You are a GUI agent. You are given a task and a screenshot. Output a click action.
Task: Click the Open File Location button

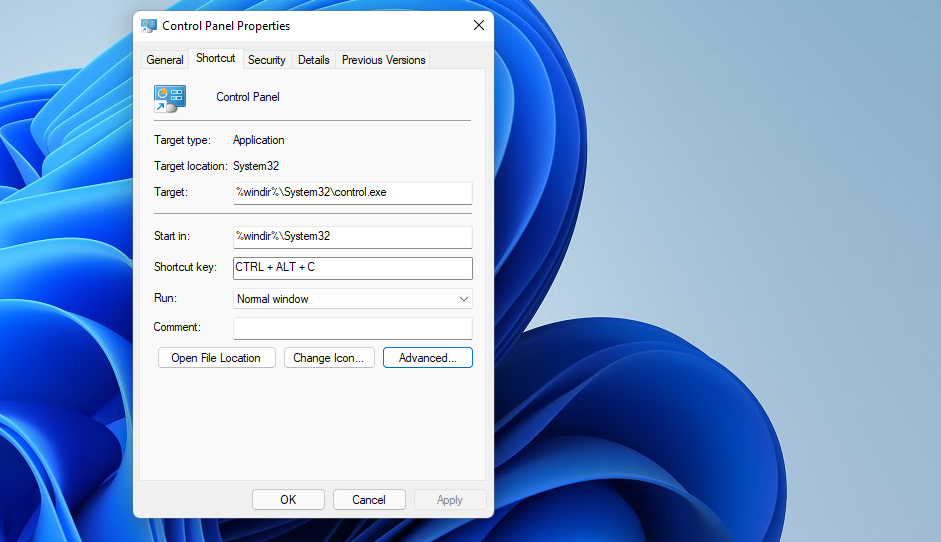click(x=217, y=358)
